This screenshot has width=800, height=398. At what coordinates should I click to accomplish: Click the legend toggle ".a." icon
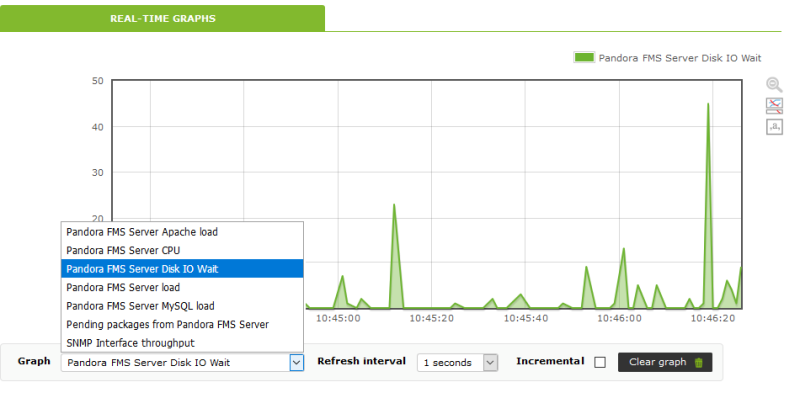pyautogui.click(x=774, y=127)
